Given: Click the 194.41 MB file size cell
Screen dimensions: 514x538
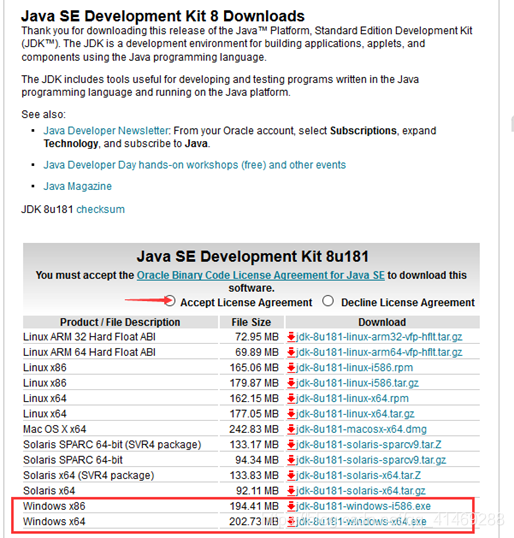Looking at the screenshot, I should click(x=254, y=506).
